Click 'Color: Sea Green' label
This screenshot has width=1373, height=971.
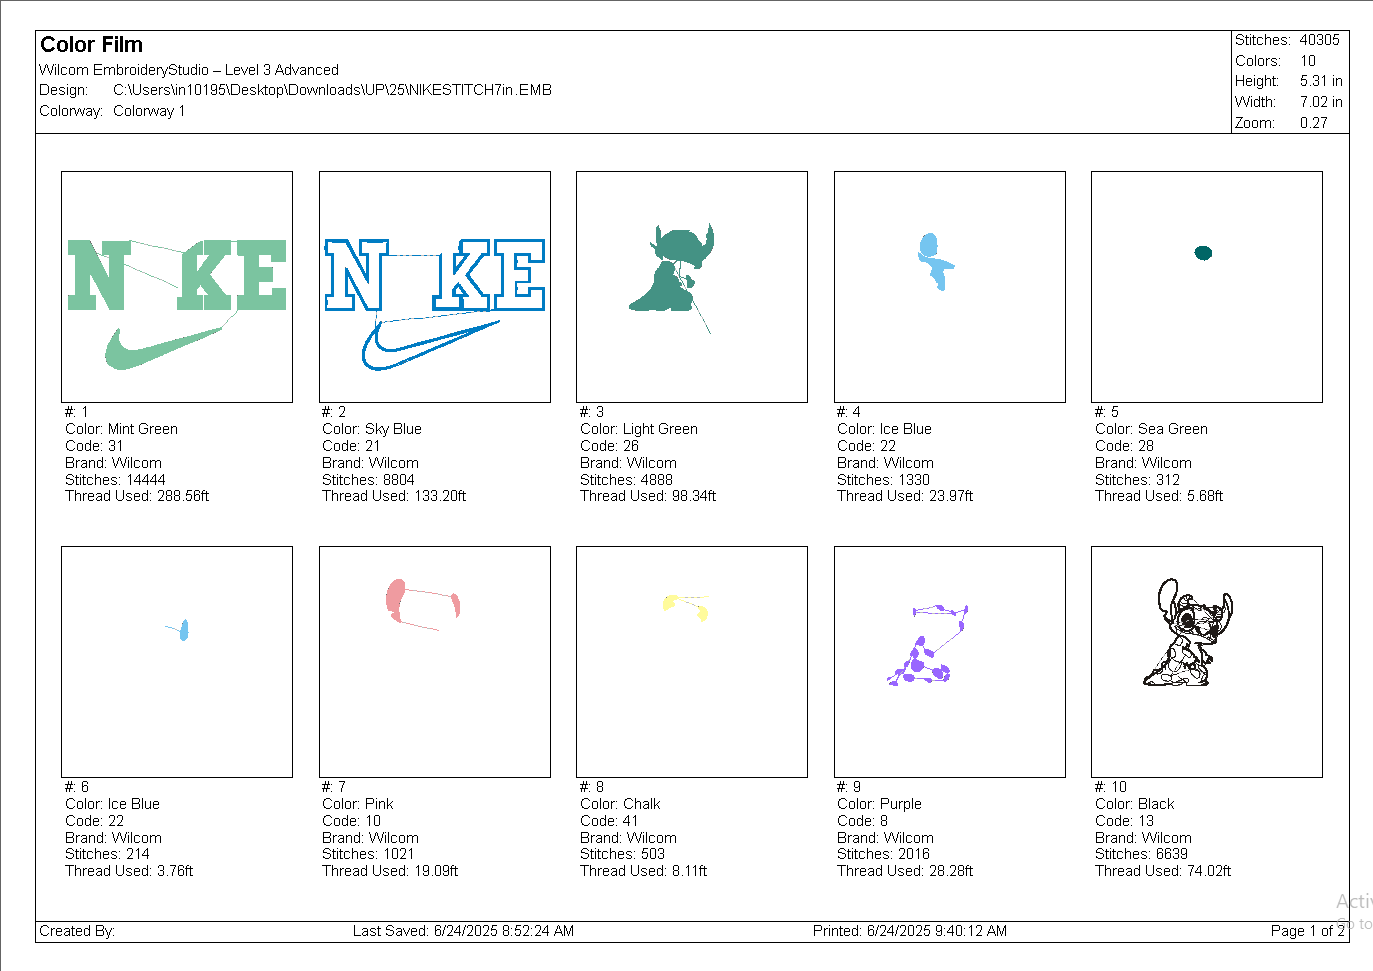click(1151, 429)
